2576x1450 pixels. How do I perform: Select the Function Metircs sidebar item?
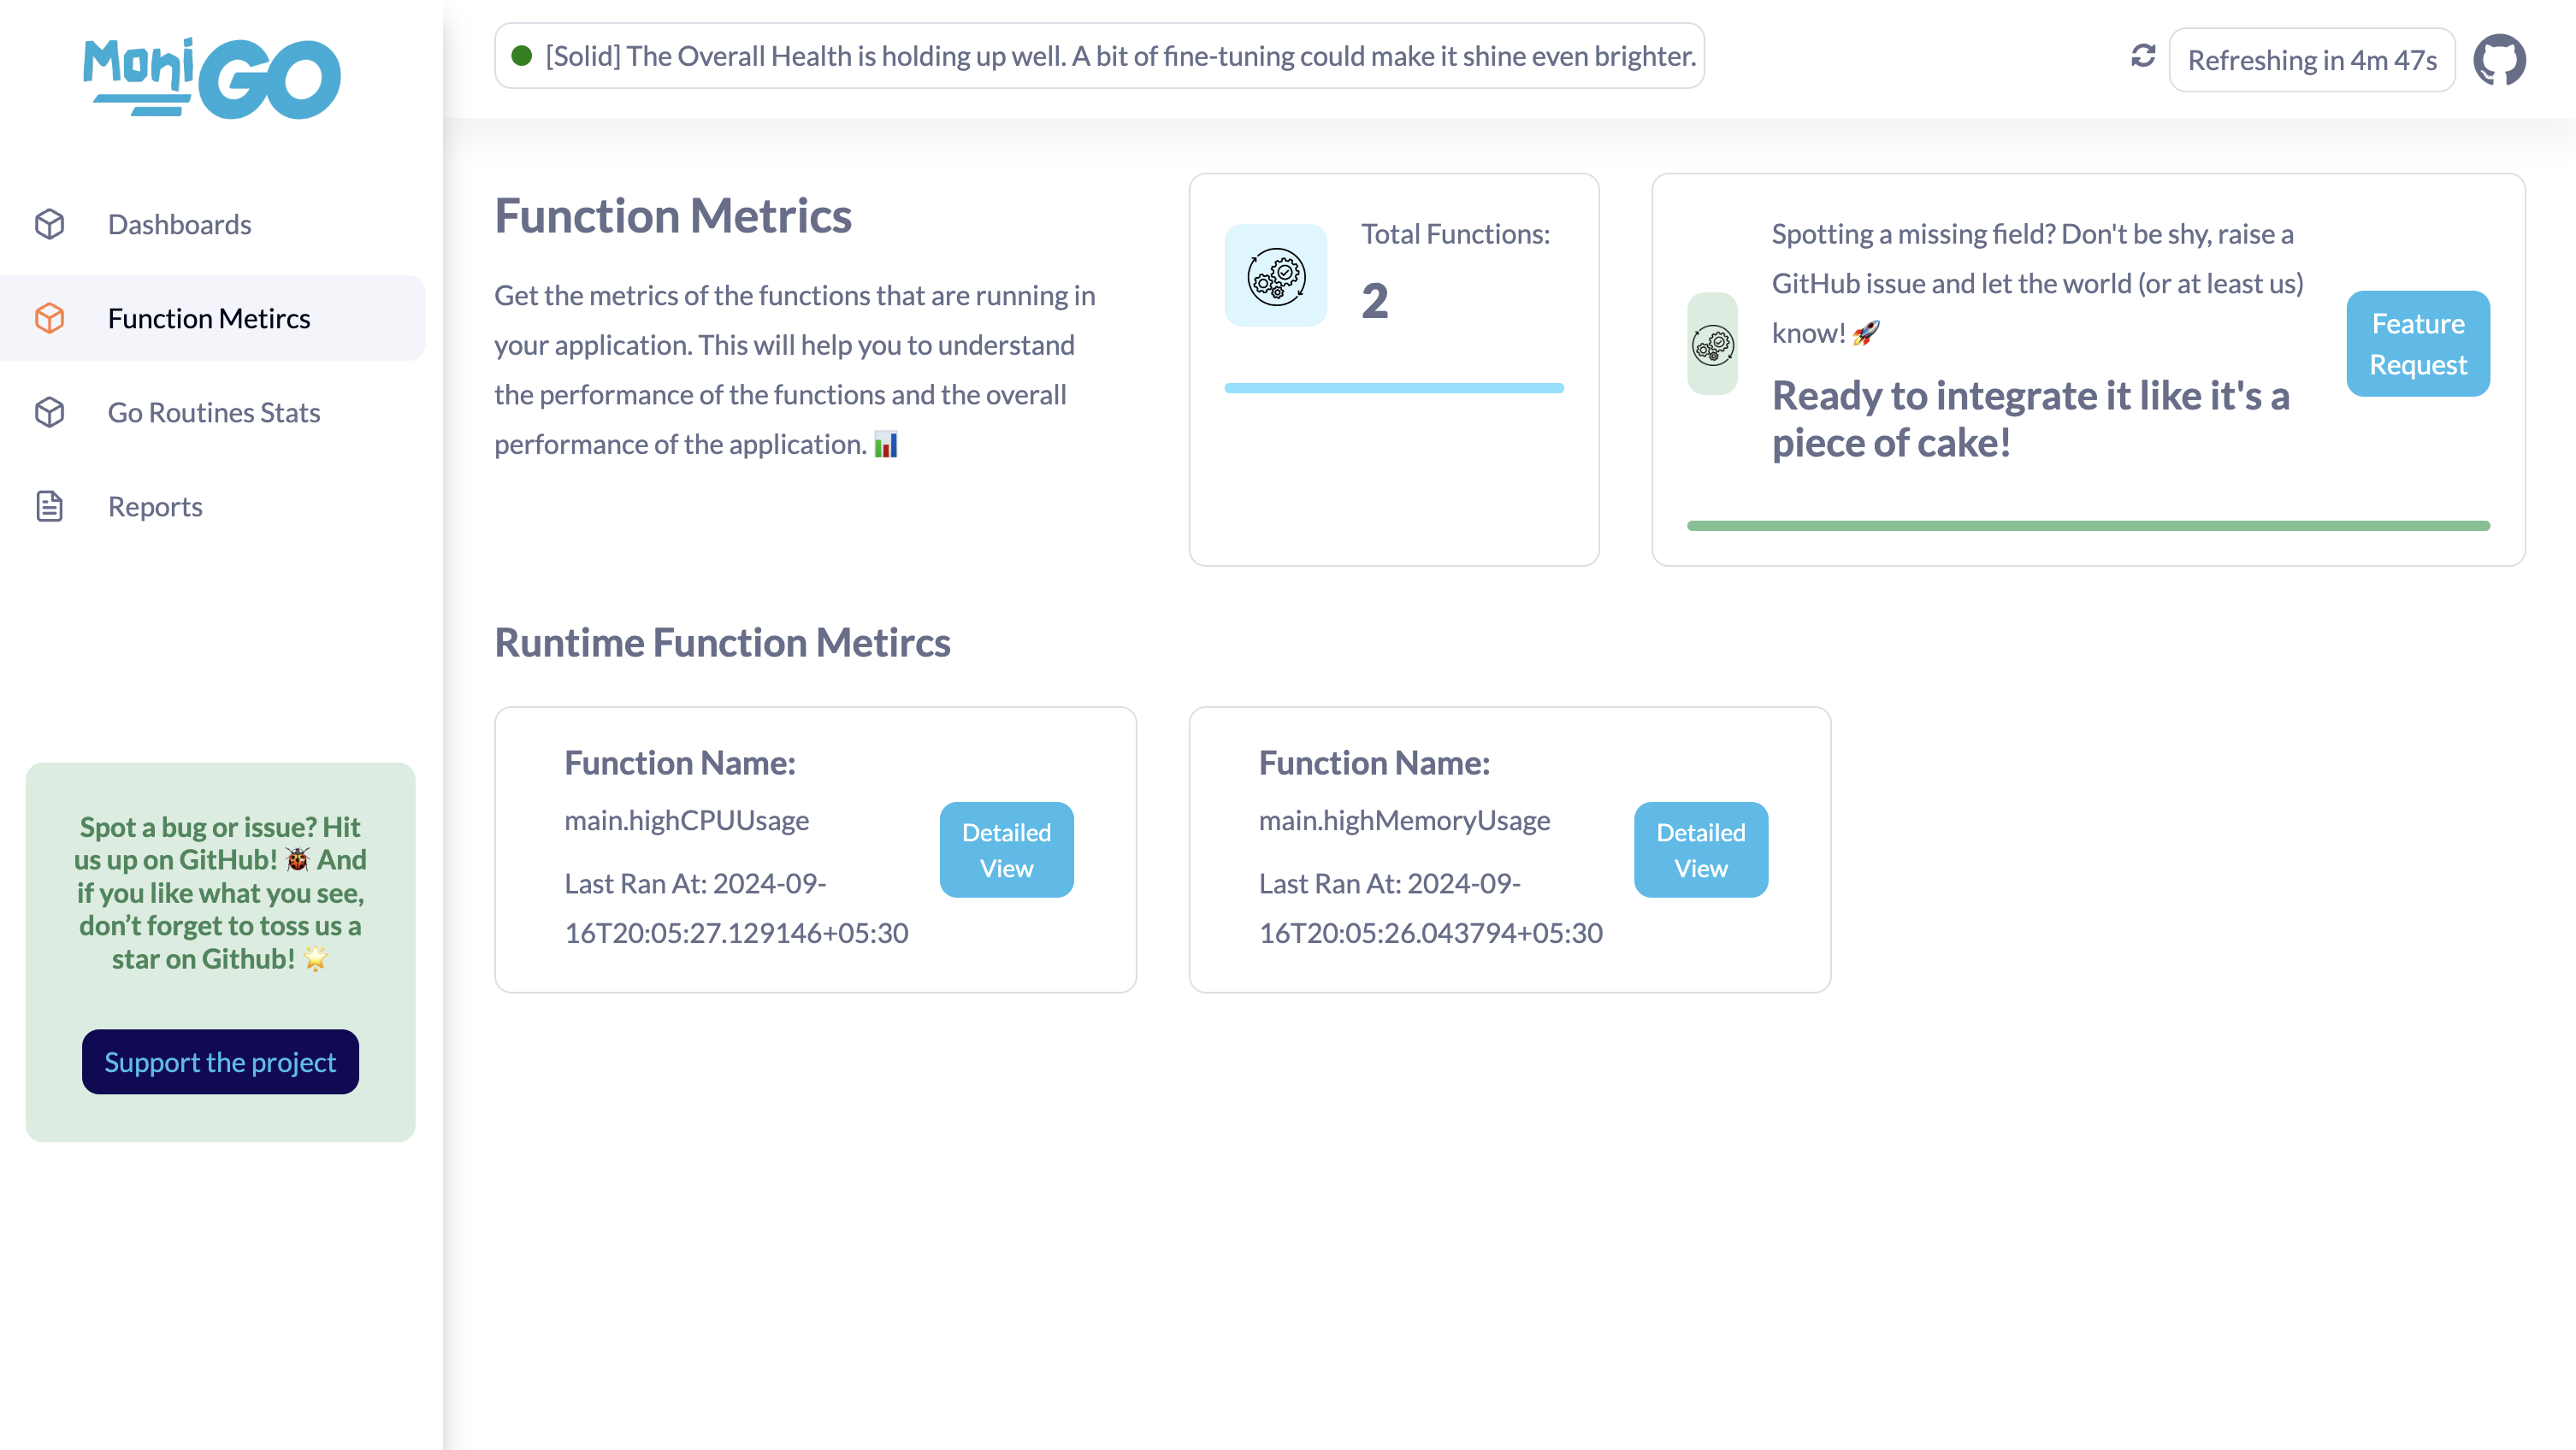209,318
